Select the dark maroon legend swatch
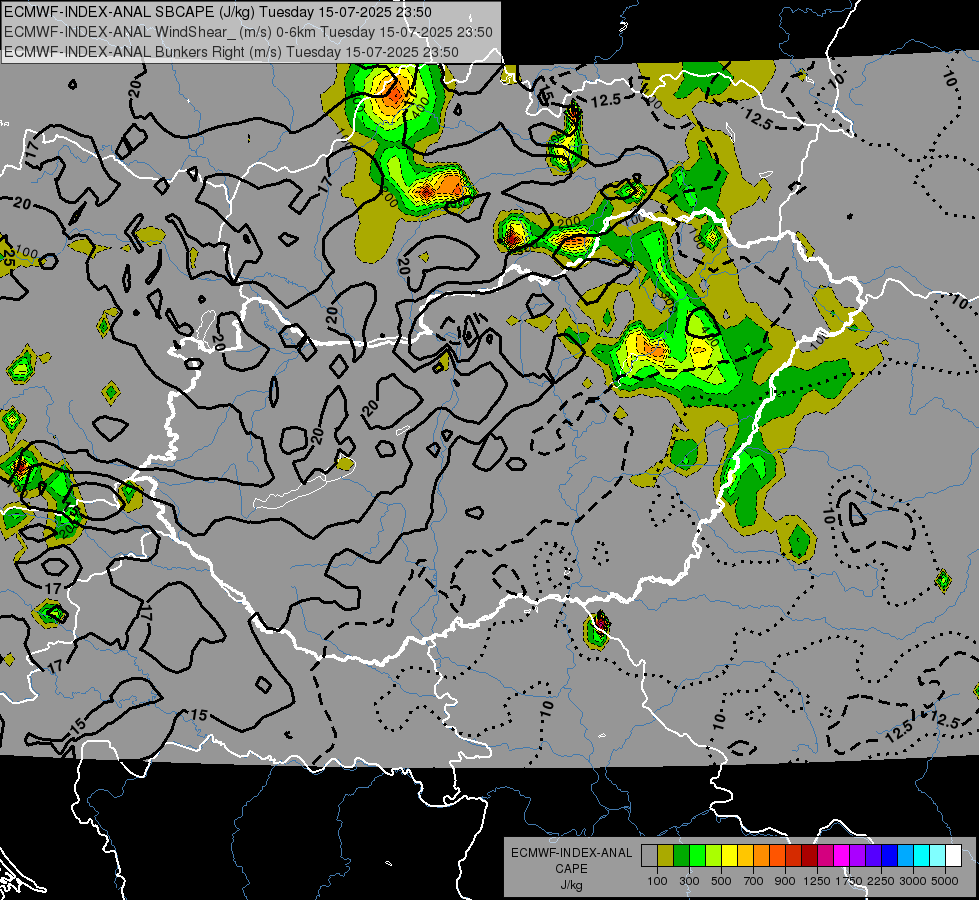 pos(810,855)
